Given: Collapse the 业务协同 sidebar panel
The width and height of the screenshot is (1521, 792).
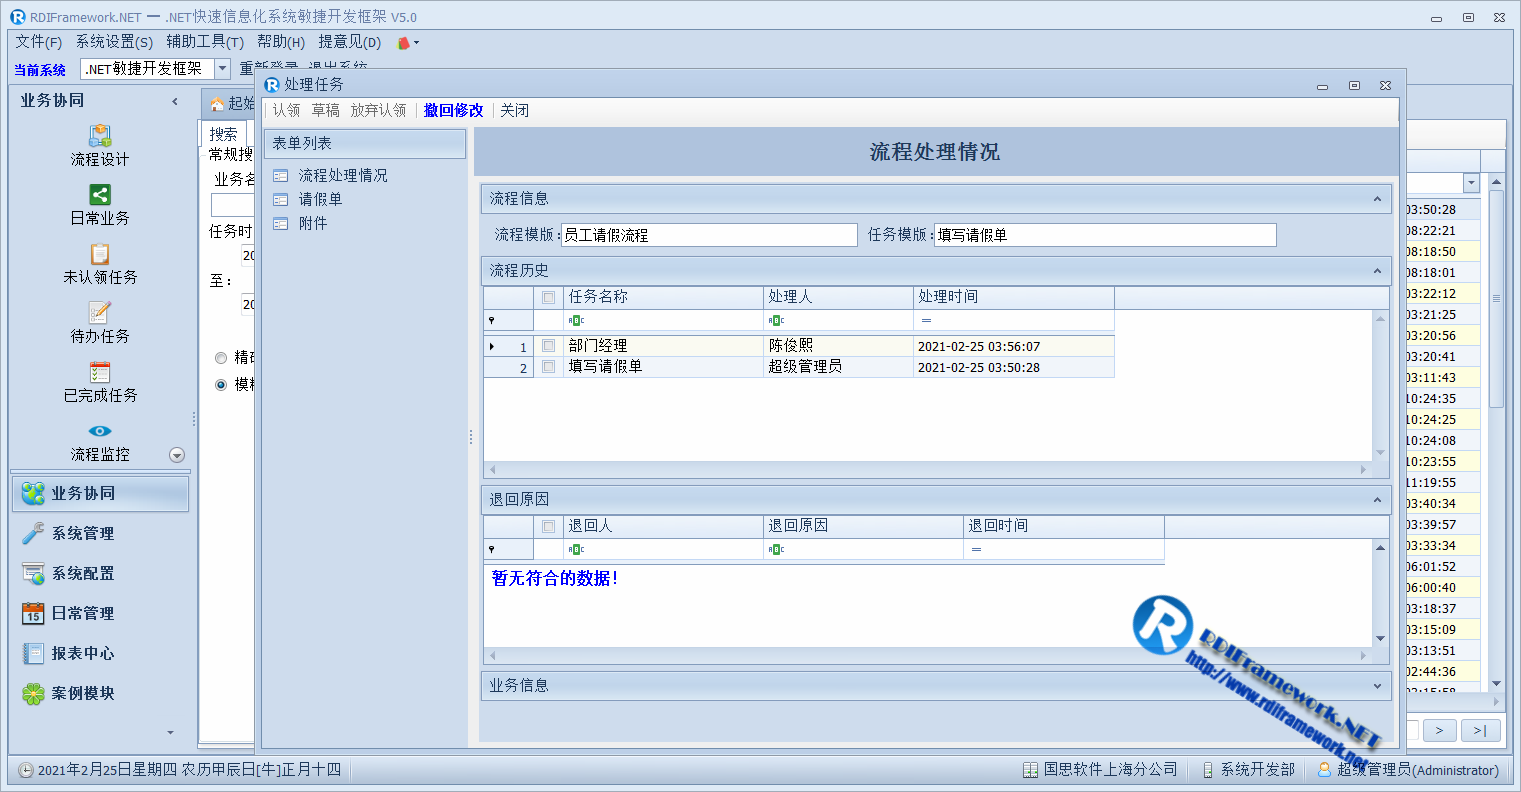Looking at the screenshot, I should (175, 101).
